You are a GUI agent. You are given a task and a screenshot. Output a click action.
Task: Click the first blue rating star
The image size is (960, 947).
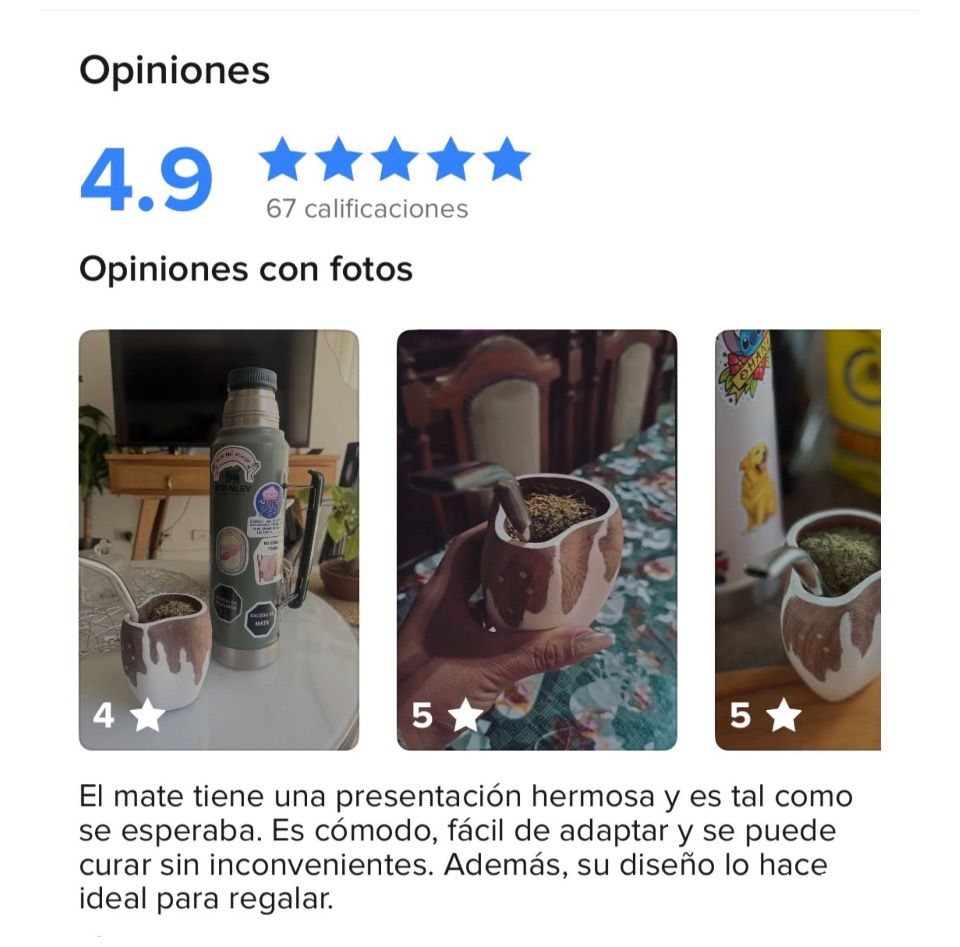click(x=283, y=159)
